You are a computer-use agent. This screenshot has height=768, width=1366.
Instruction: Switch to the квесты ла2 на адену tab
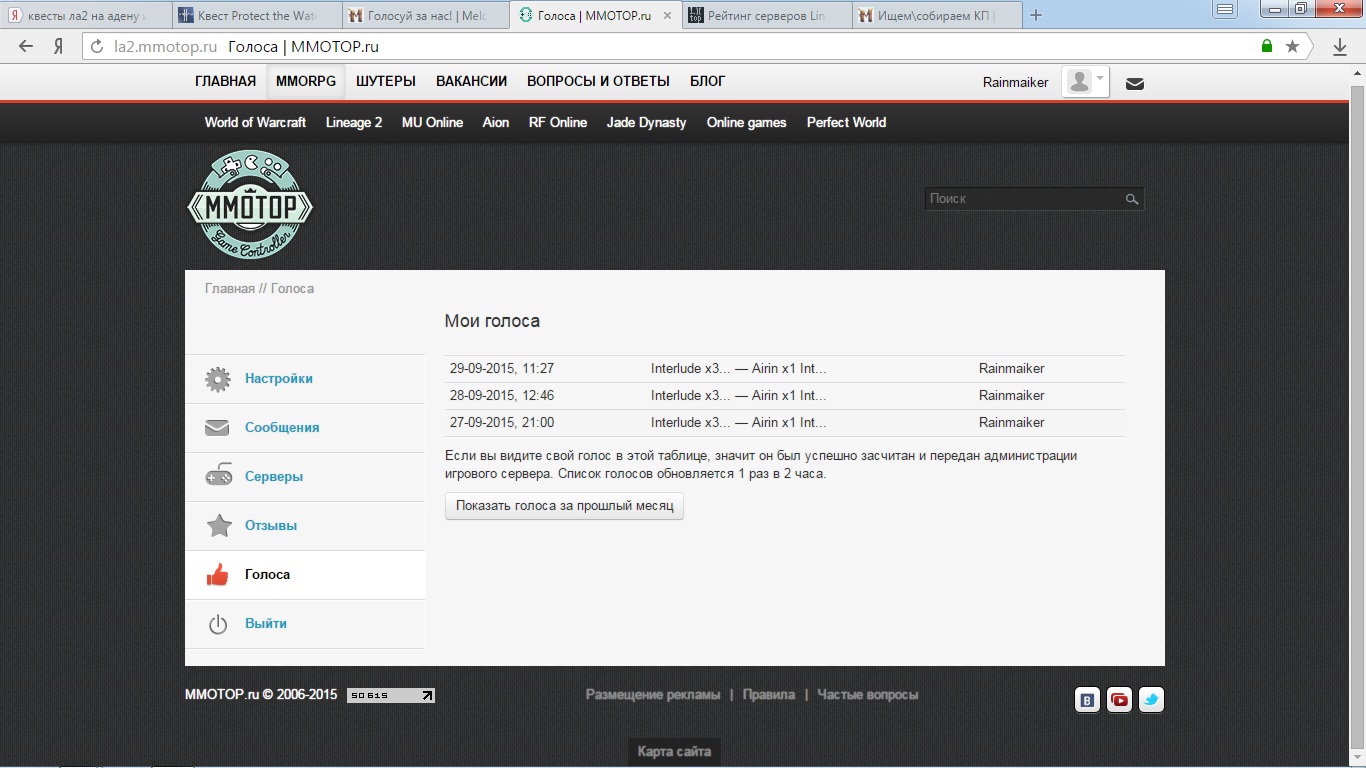tap(85, 16)
